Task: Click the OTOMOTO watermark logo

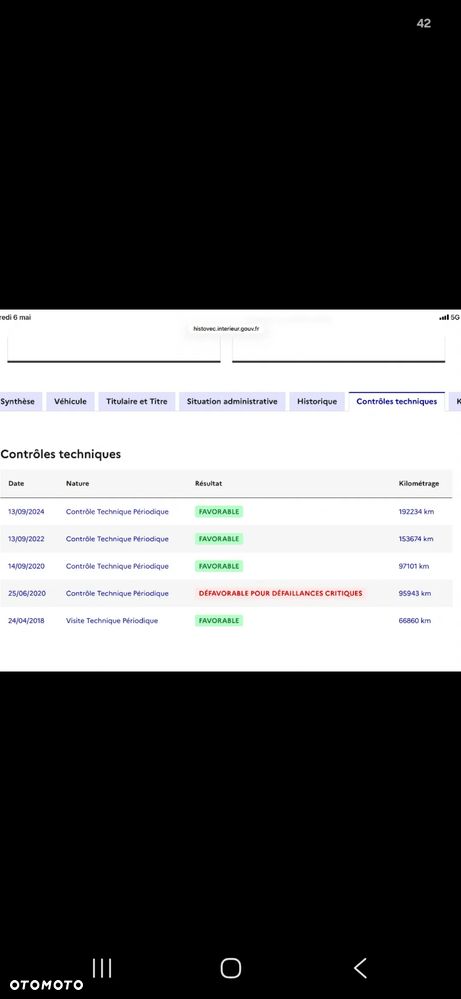Action: click(x=46, y=985)
